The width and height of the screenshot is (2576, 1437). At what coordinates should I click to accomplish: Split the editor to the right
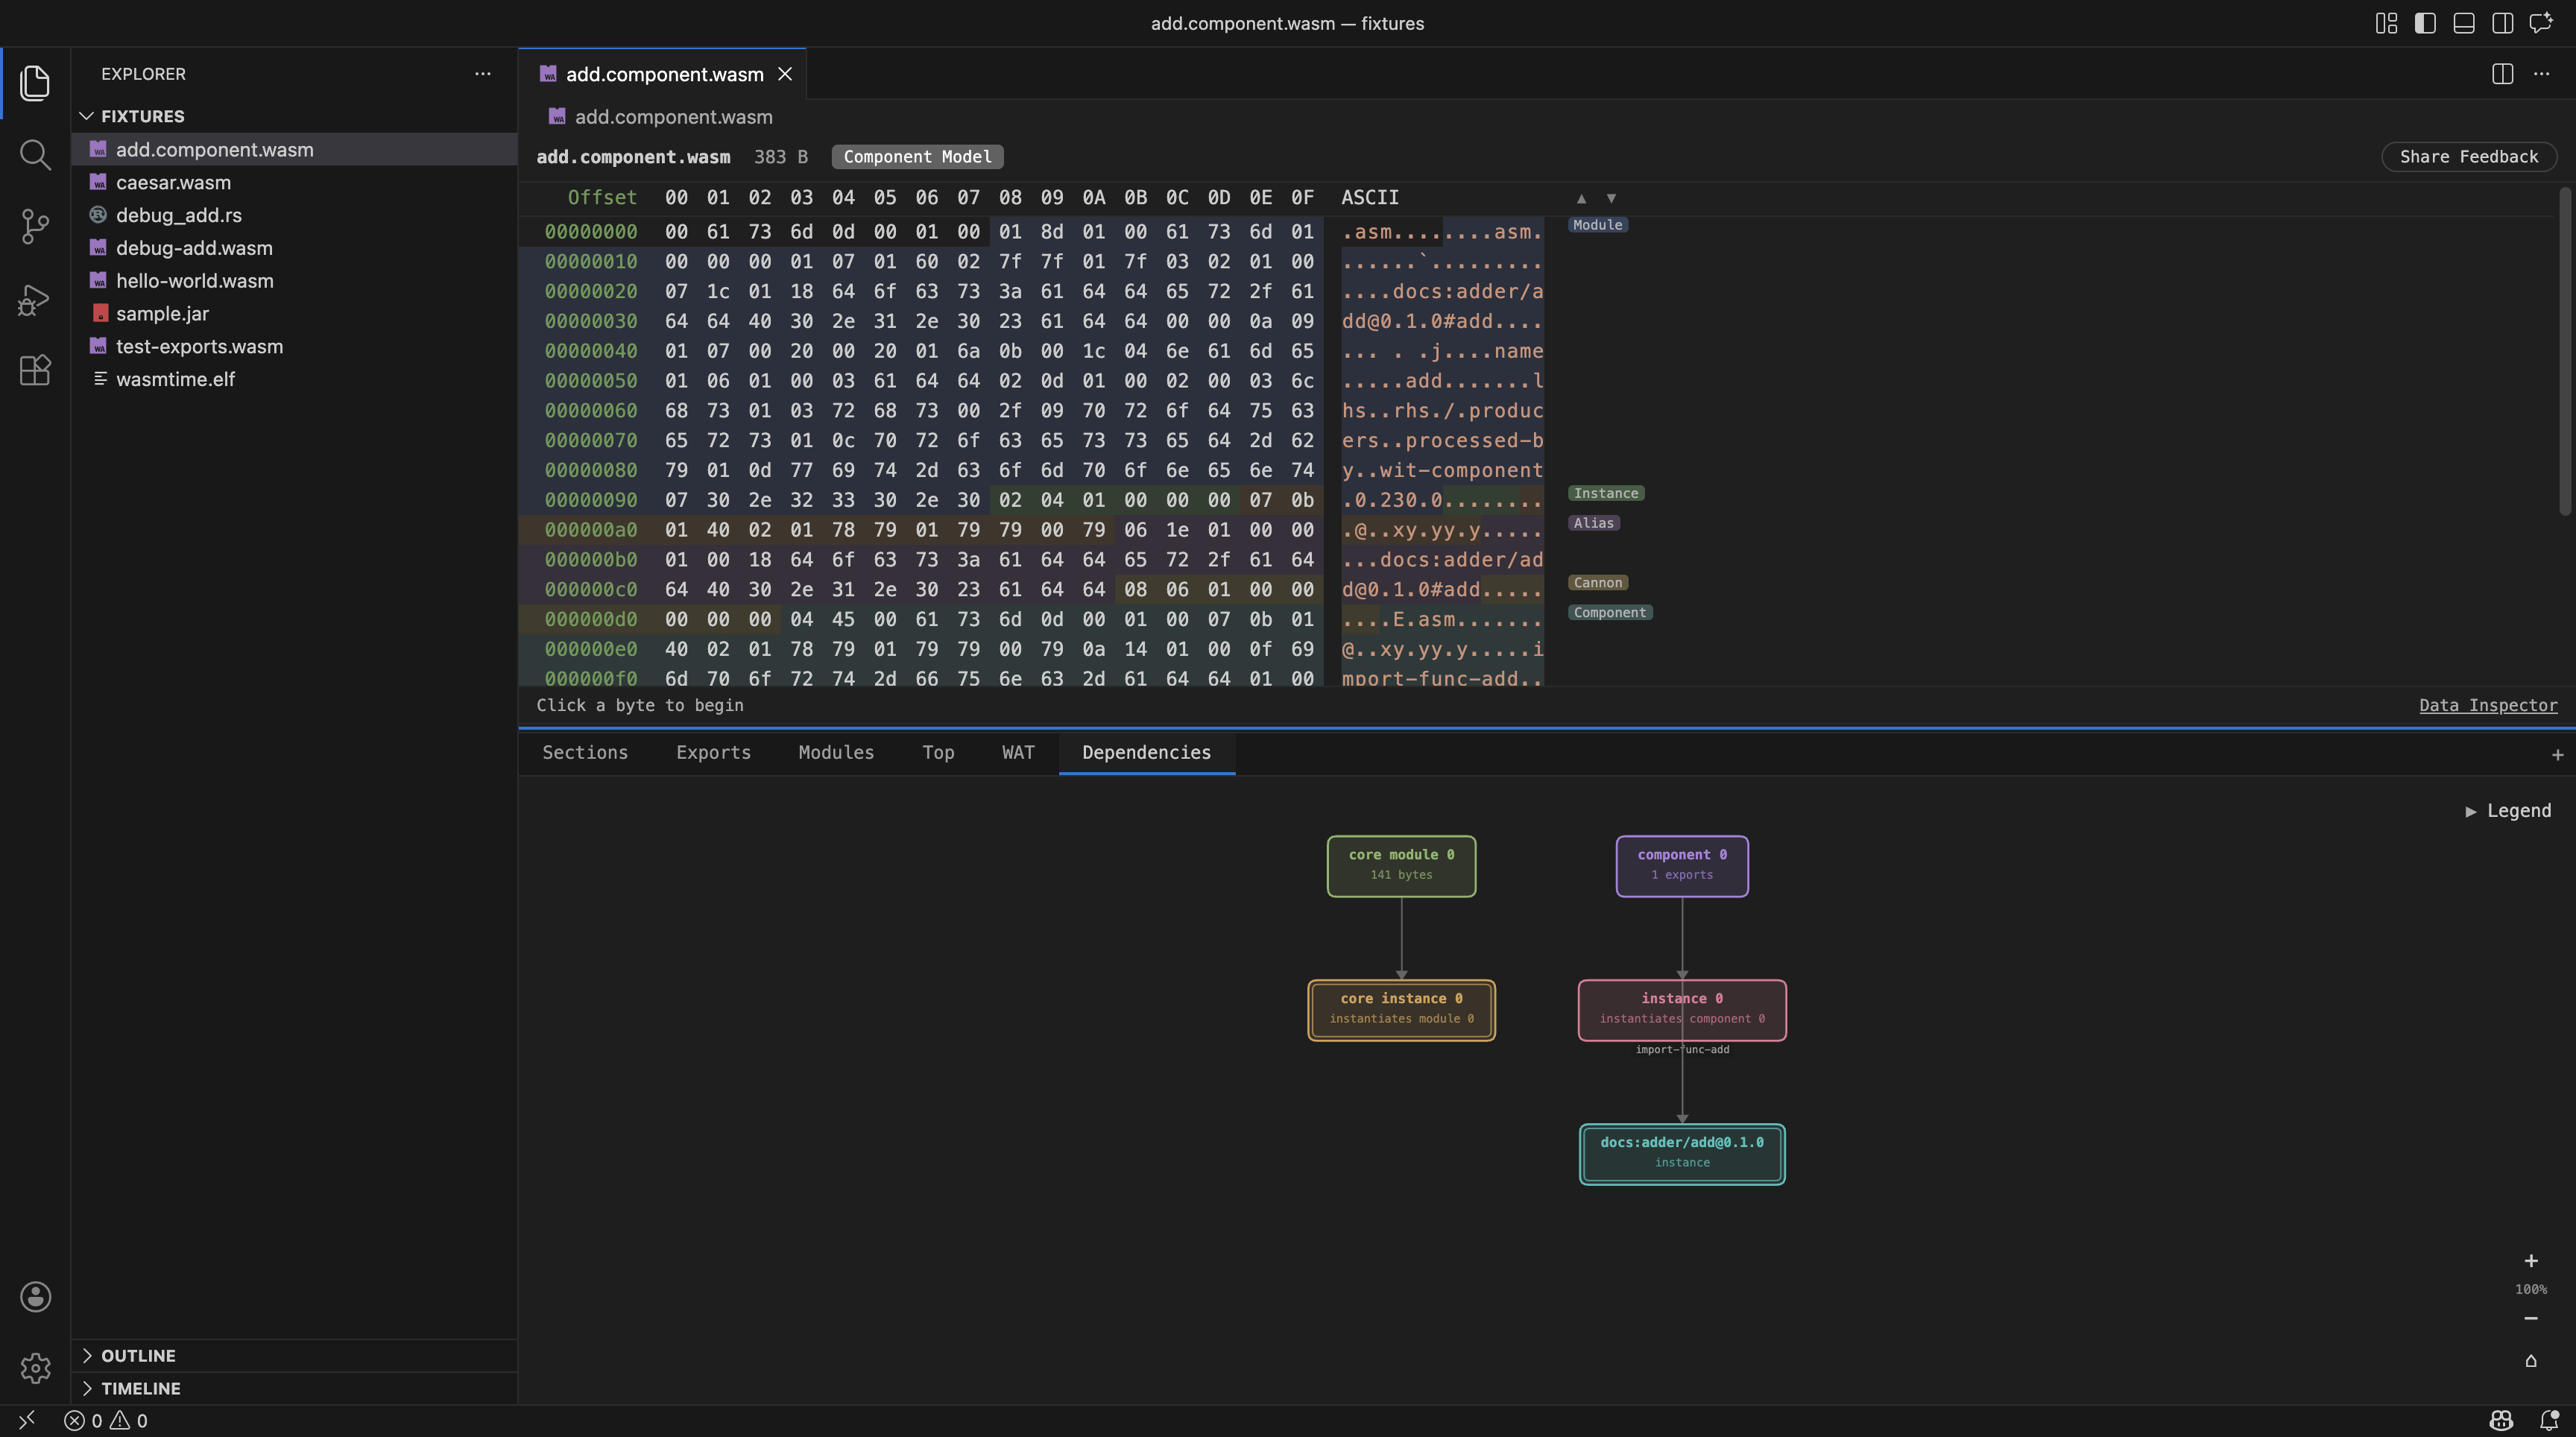[x=2503, y=74]
